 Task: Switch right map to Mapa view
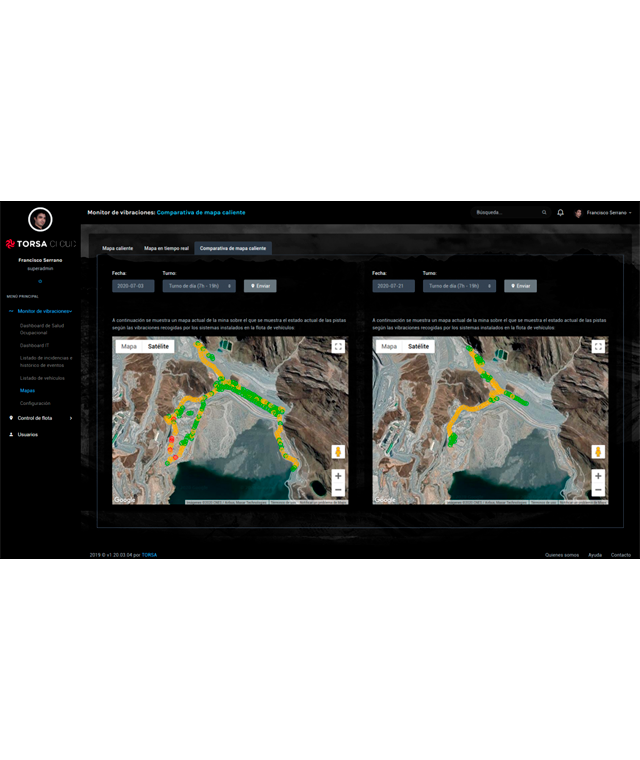pyautogui.click(x=389, y=346)
